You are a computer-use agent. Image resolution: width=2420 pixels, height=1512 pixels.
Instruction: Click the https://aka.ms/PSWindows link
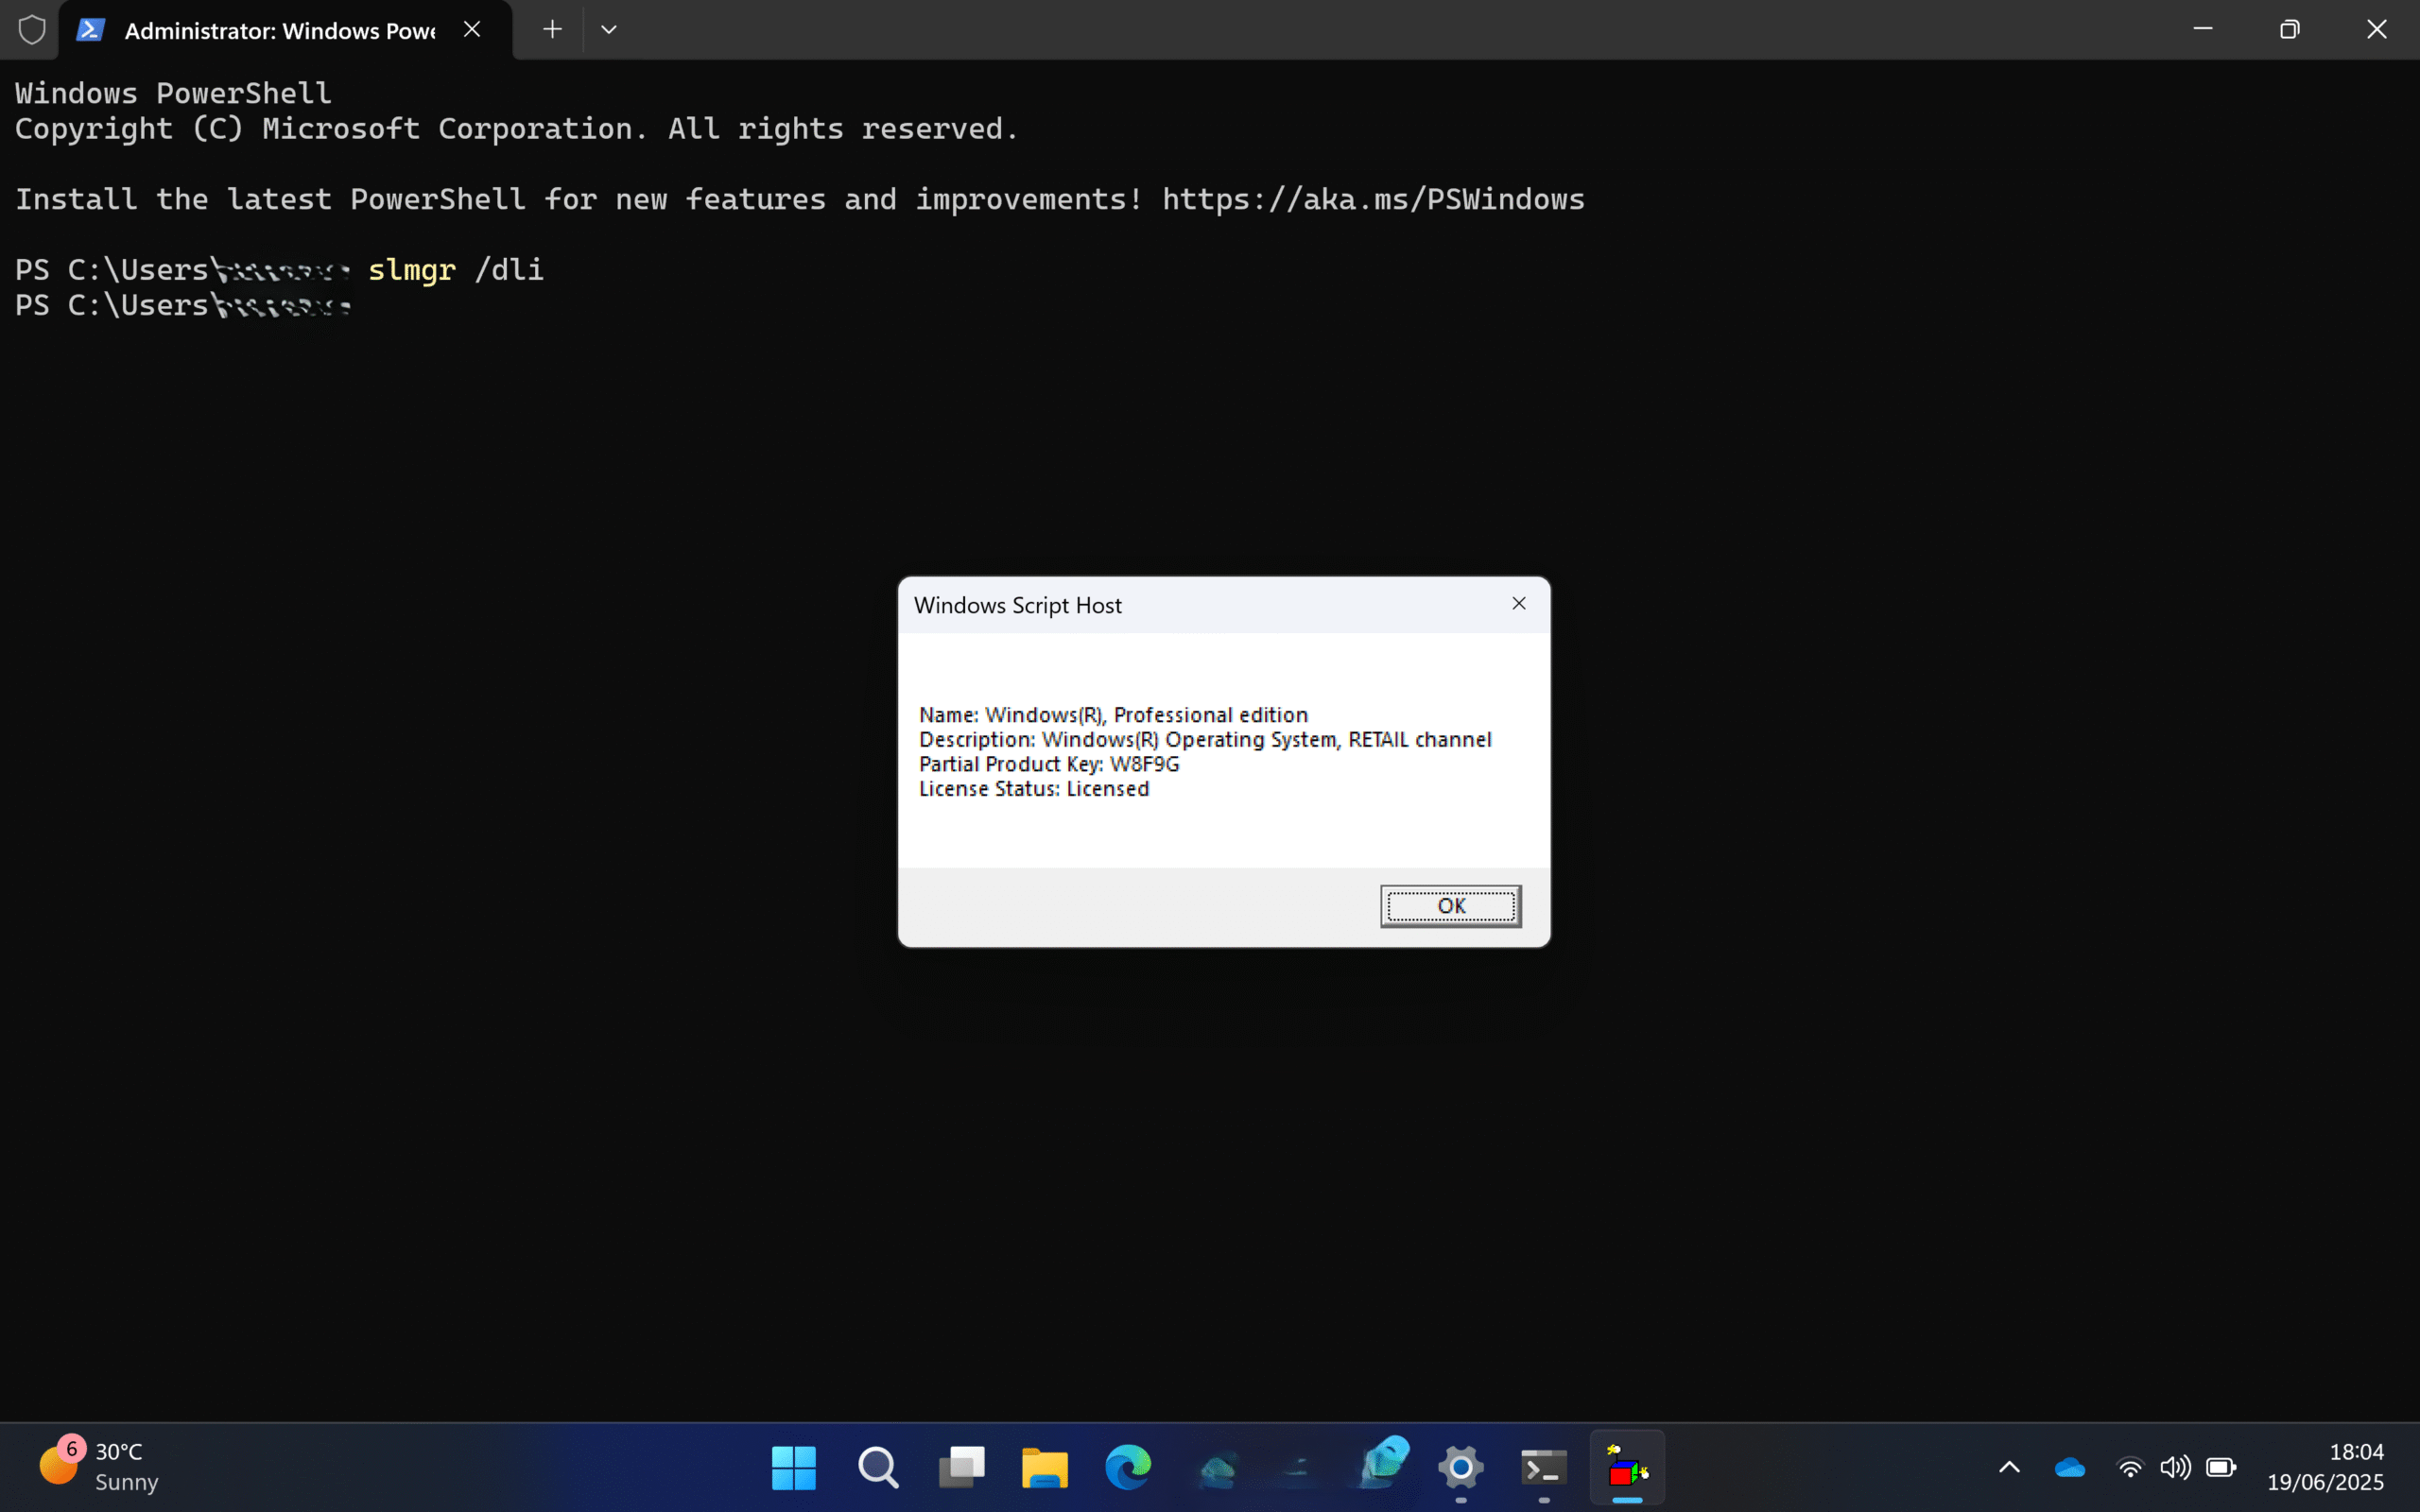click(1373, 199)
